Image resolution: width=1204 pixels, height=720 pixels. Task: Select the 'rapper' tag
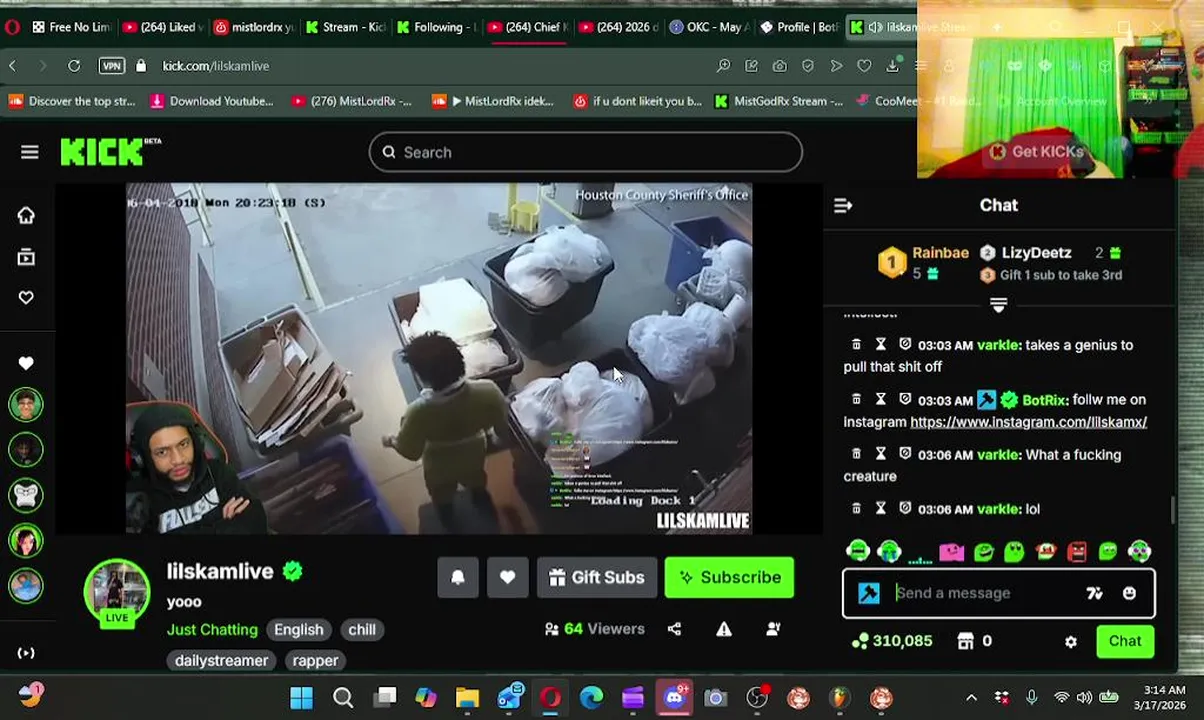[315, 660]
